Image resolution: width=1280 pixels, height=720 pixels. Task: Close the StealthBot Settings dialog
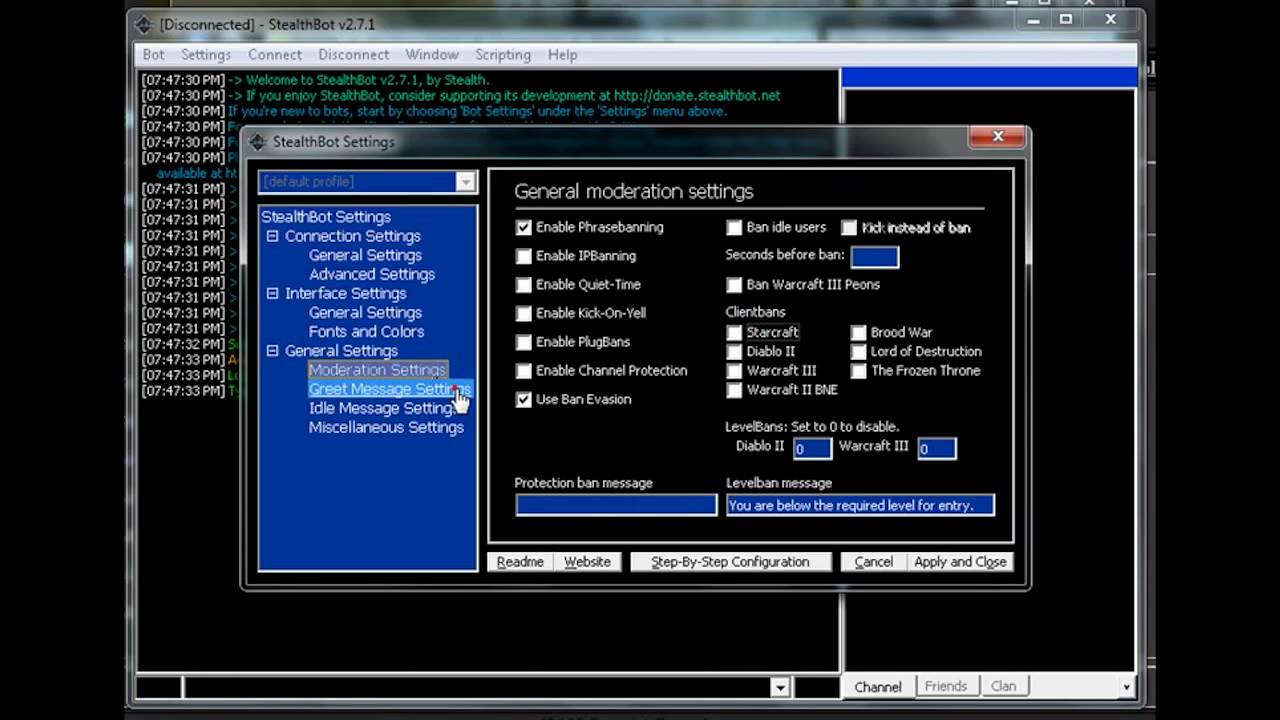(x=997, y=137)
